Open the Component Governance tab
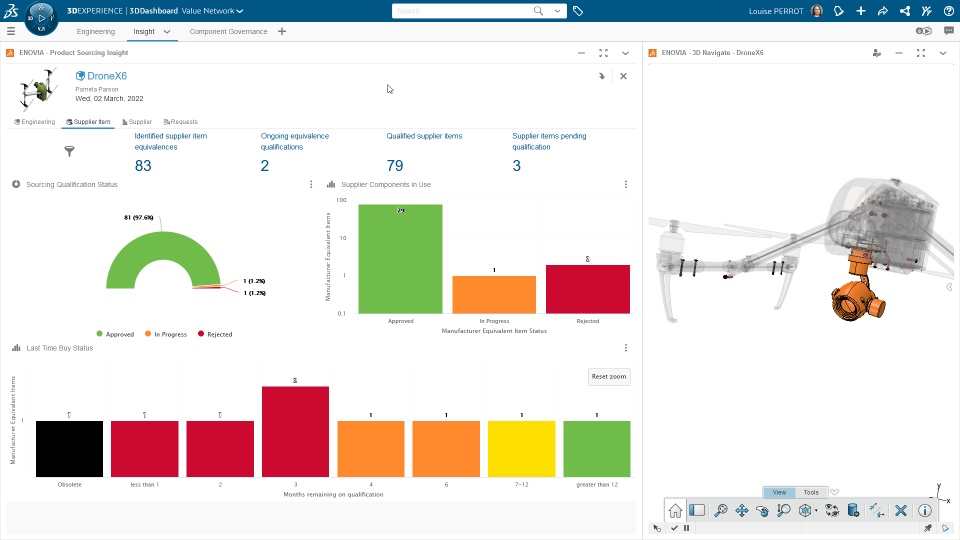The image size is (960, 540). click(228, 31)
